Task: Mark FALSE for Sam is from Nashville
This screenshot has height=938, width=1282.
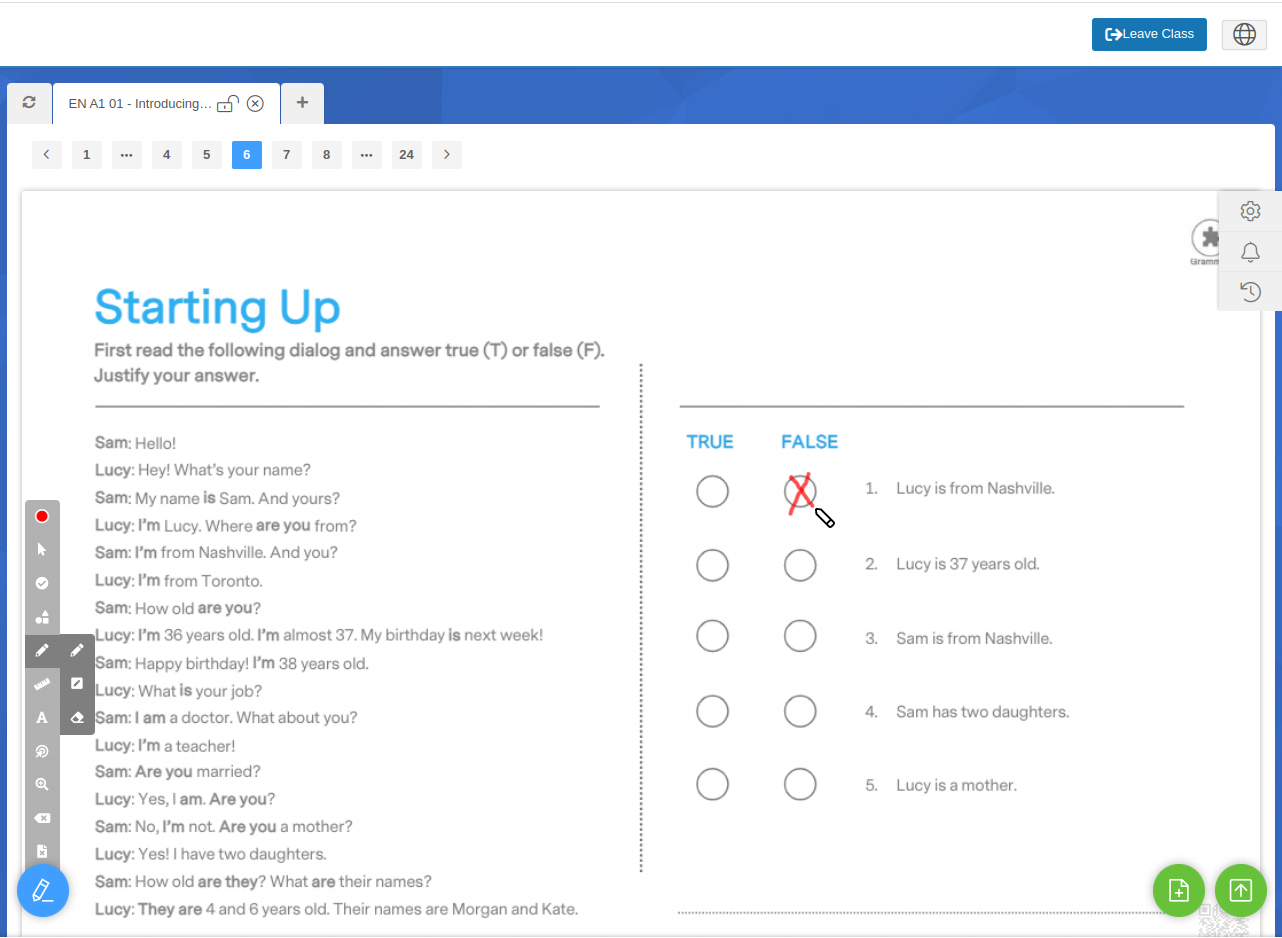Action: click(800, 635)
